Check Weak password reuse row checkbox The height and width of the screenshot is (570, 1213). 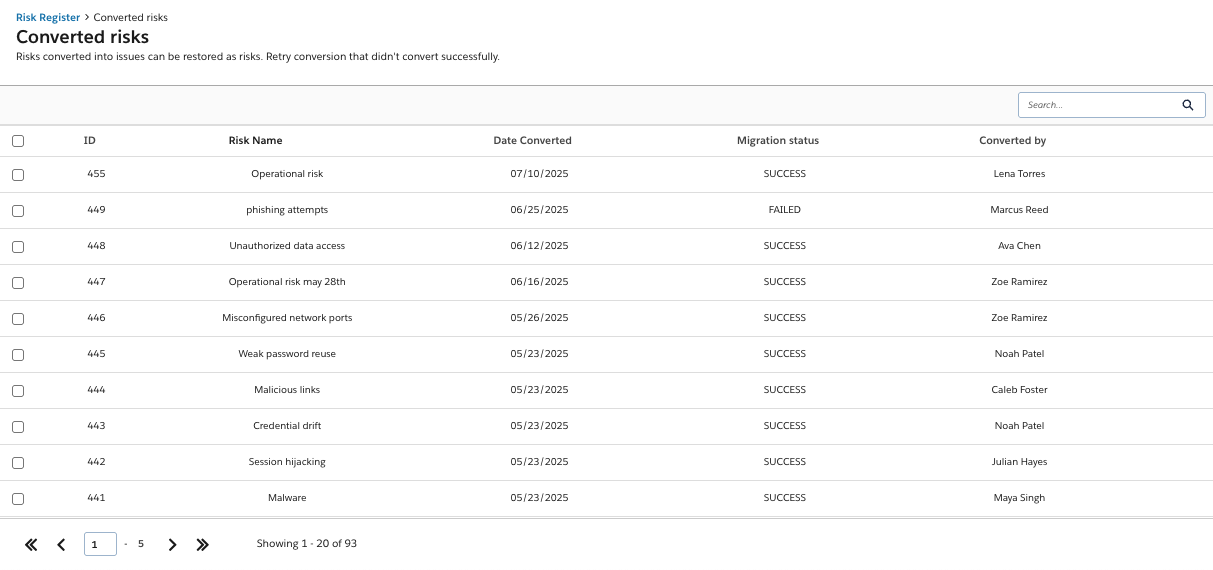(18, 355)
